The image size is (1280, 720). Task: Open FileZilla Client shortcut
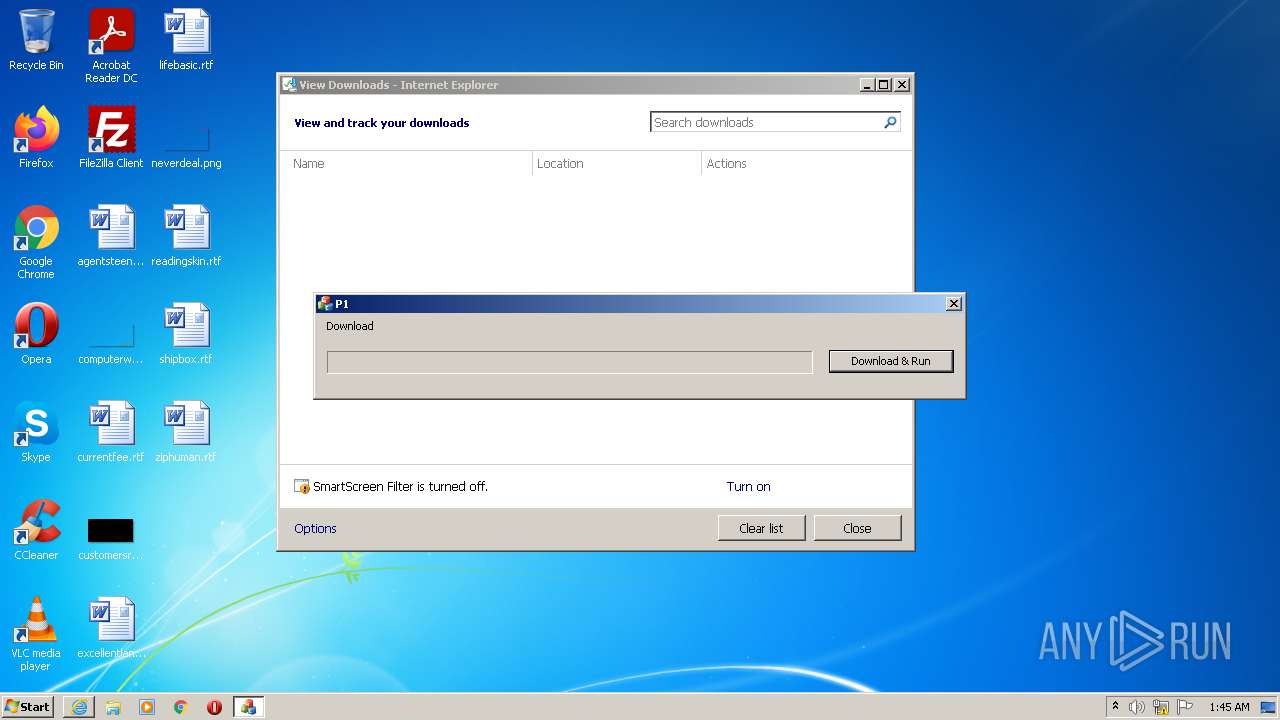coord(111,138)
